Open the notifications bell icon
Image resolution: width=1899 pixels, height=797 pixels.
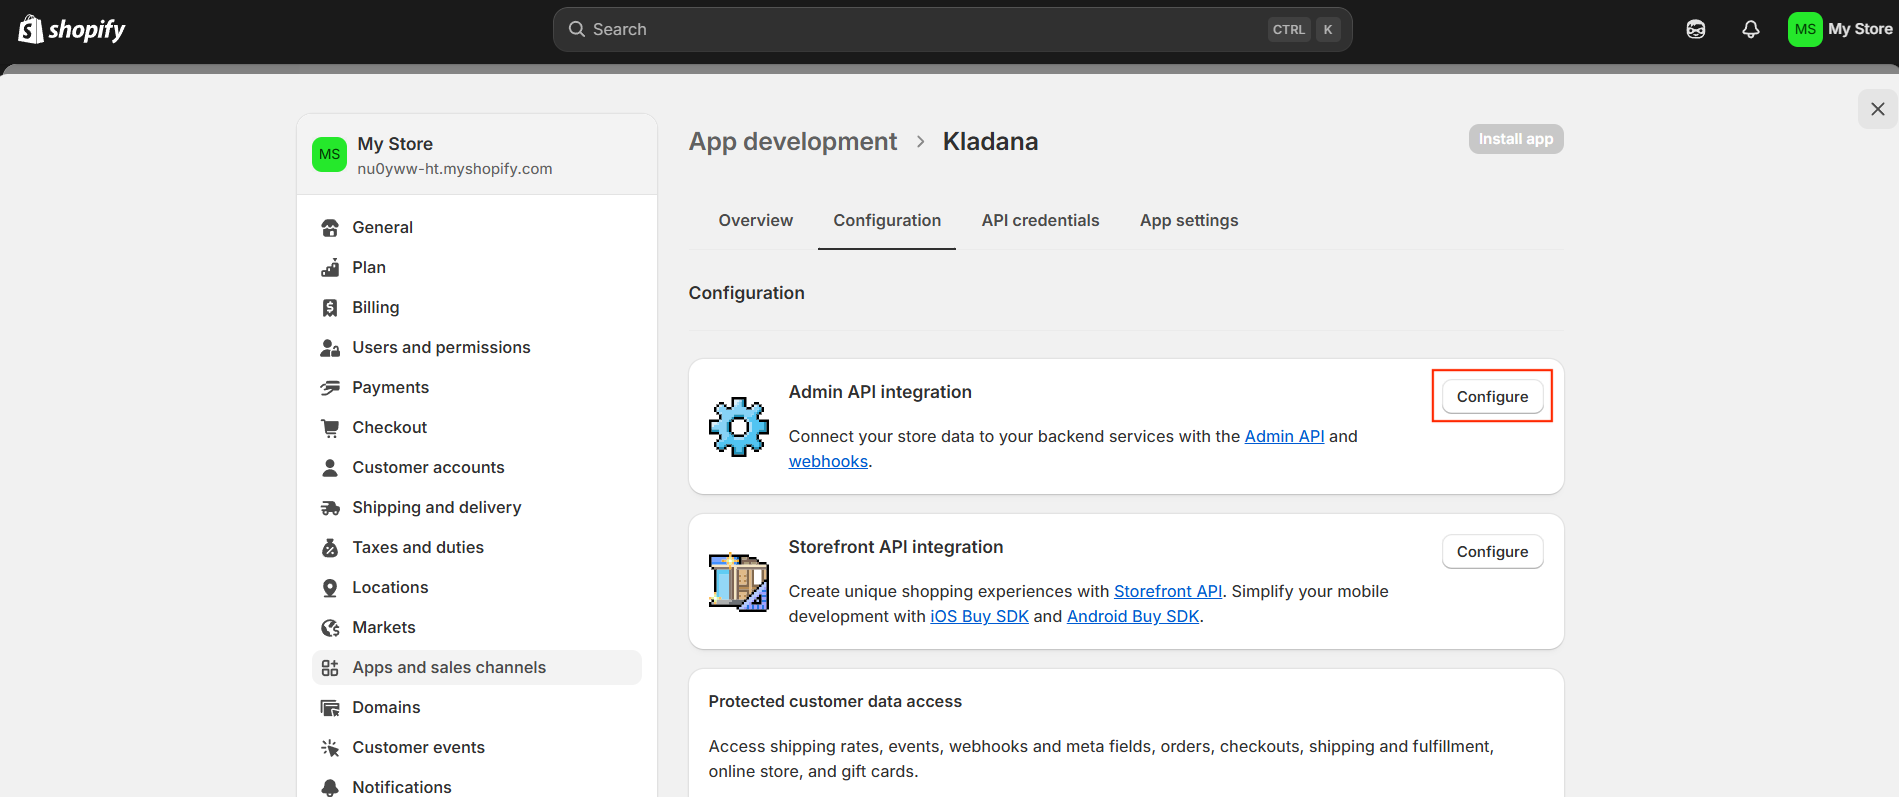[x=1751, y=30]
